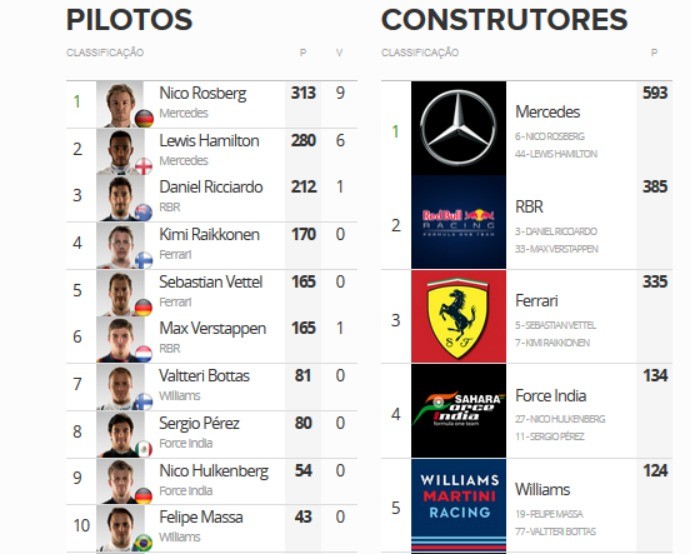Click Daniel Ricciardo's driver photo
This screenshot has height=554, width=690.
(122, 197)
